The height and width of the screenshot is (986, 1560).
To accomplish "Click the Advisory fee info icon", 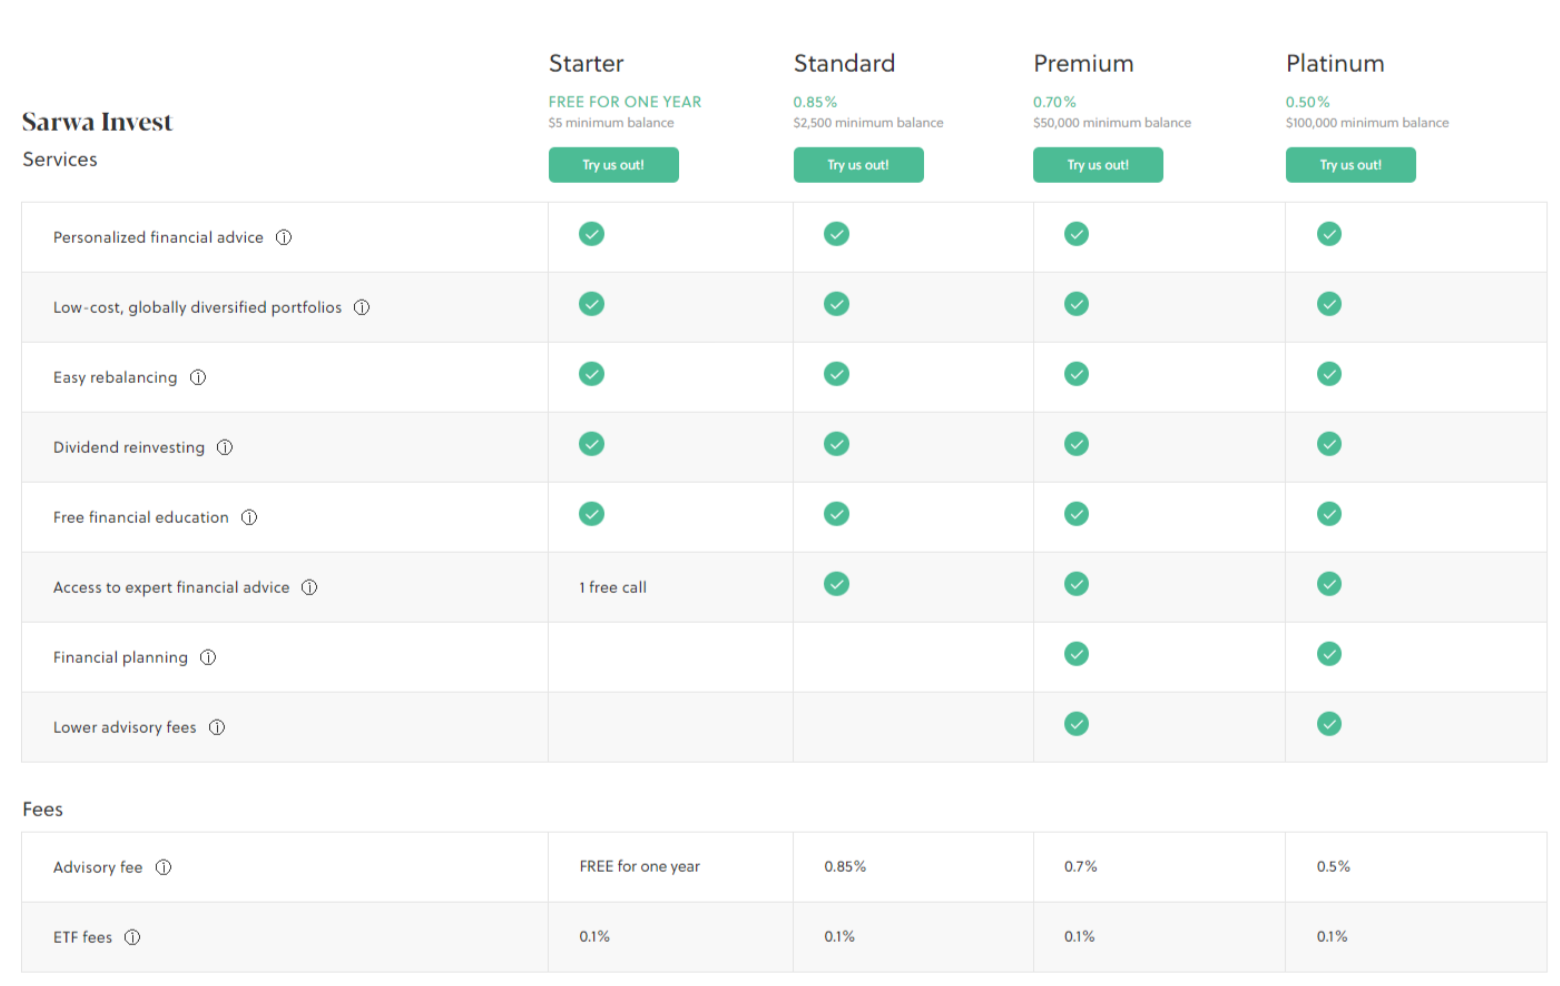I will [x=164, y=867].
